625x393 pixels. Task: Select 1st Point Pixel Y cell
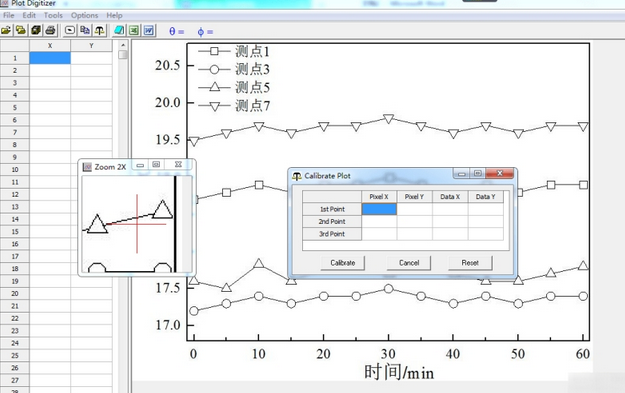415,209
